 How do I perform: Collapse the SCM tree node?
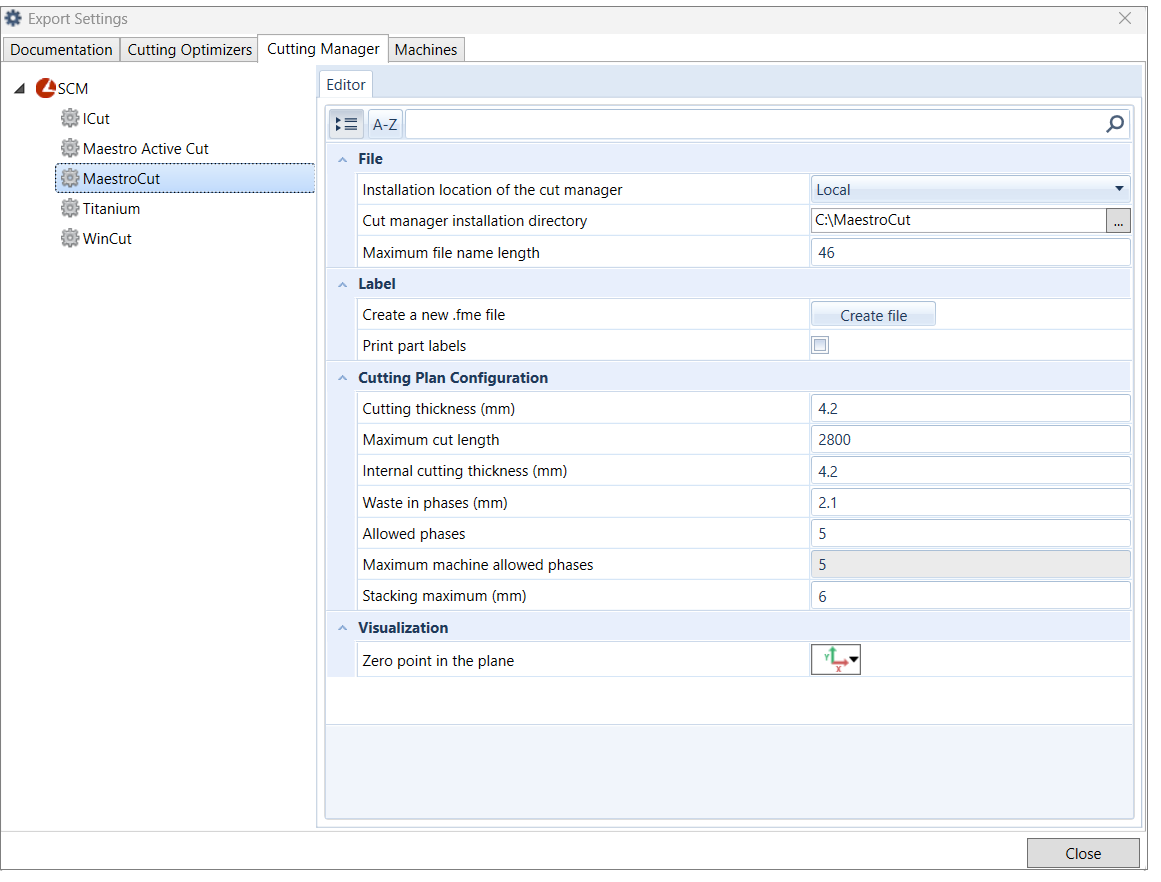pyautogui.click(x=20, y=89)
